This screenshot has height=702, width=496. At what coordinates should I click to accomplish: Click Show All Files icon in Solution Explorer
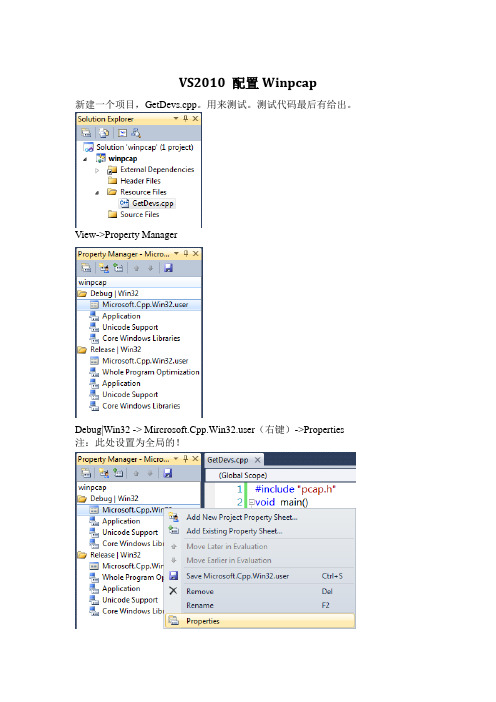pos(104,133)
